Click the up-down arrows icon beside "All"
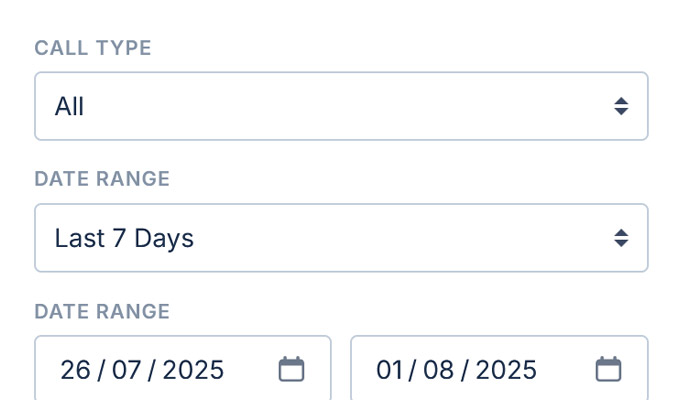The height and width of the screenshot is (400, 682). pos(621,106)
